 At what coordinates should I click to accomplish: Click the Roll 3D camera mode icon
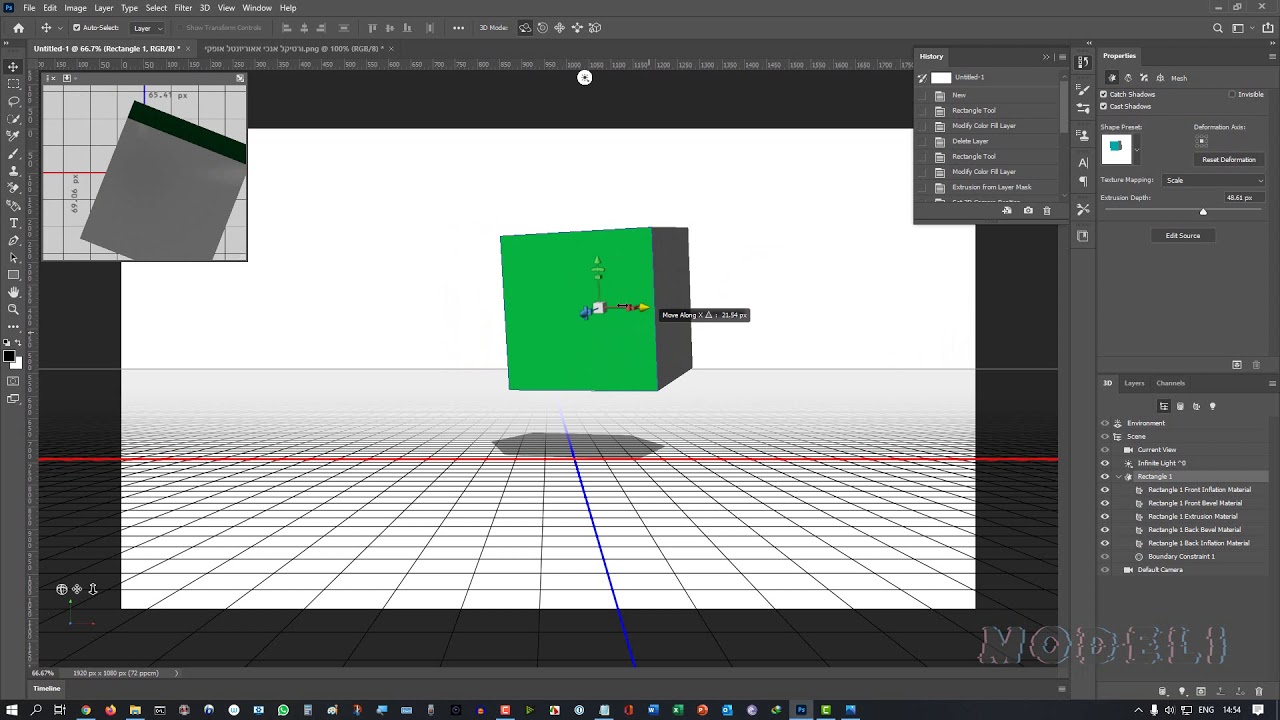pos(543,28)
